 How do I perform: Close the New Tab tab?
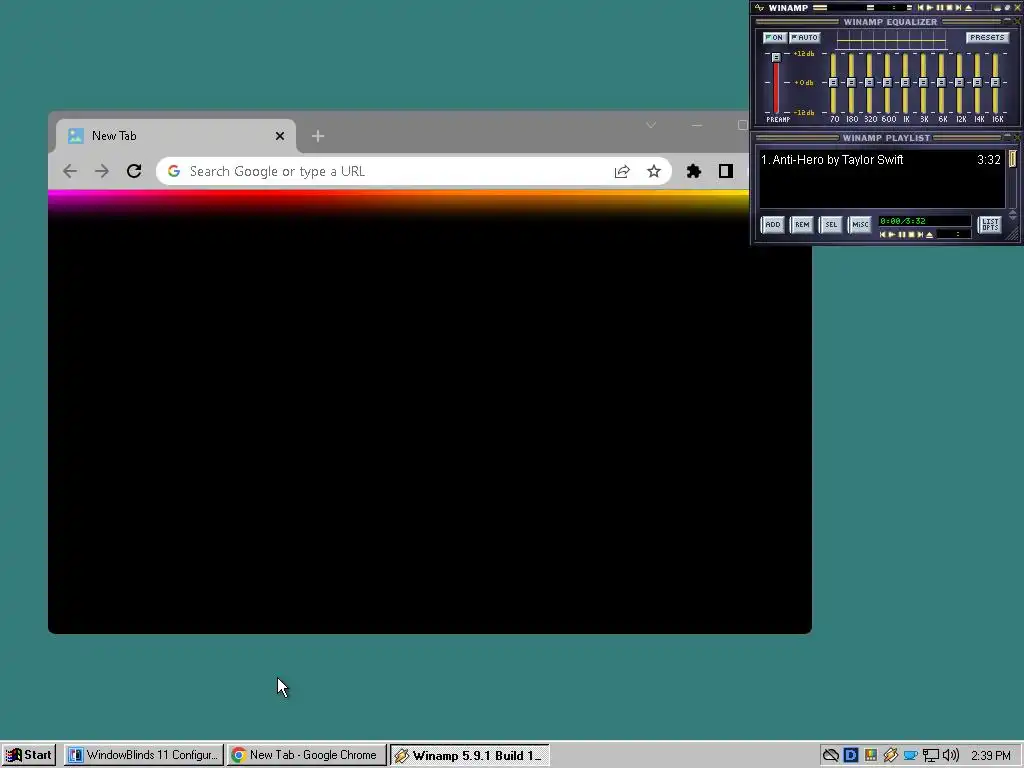click(280, 136)
